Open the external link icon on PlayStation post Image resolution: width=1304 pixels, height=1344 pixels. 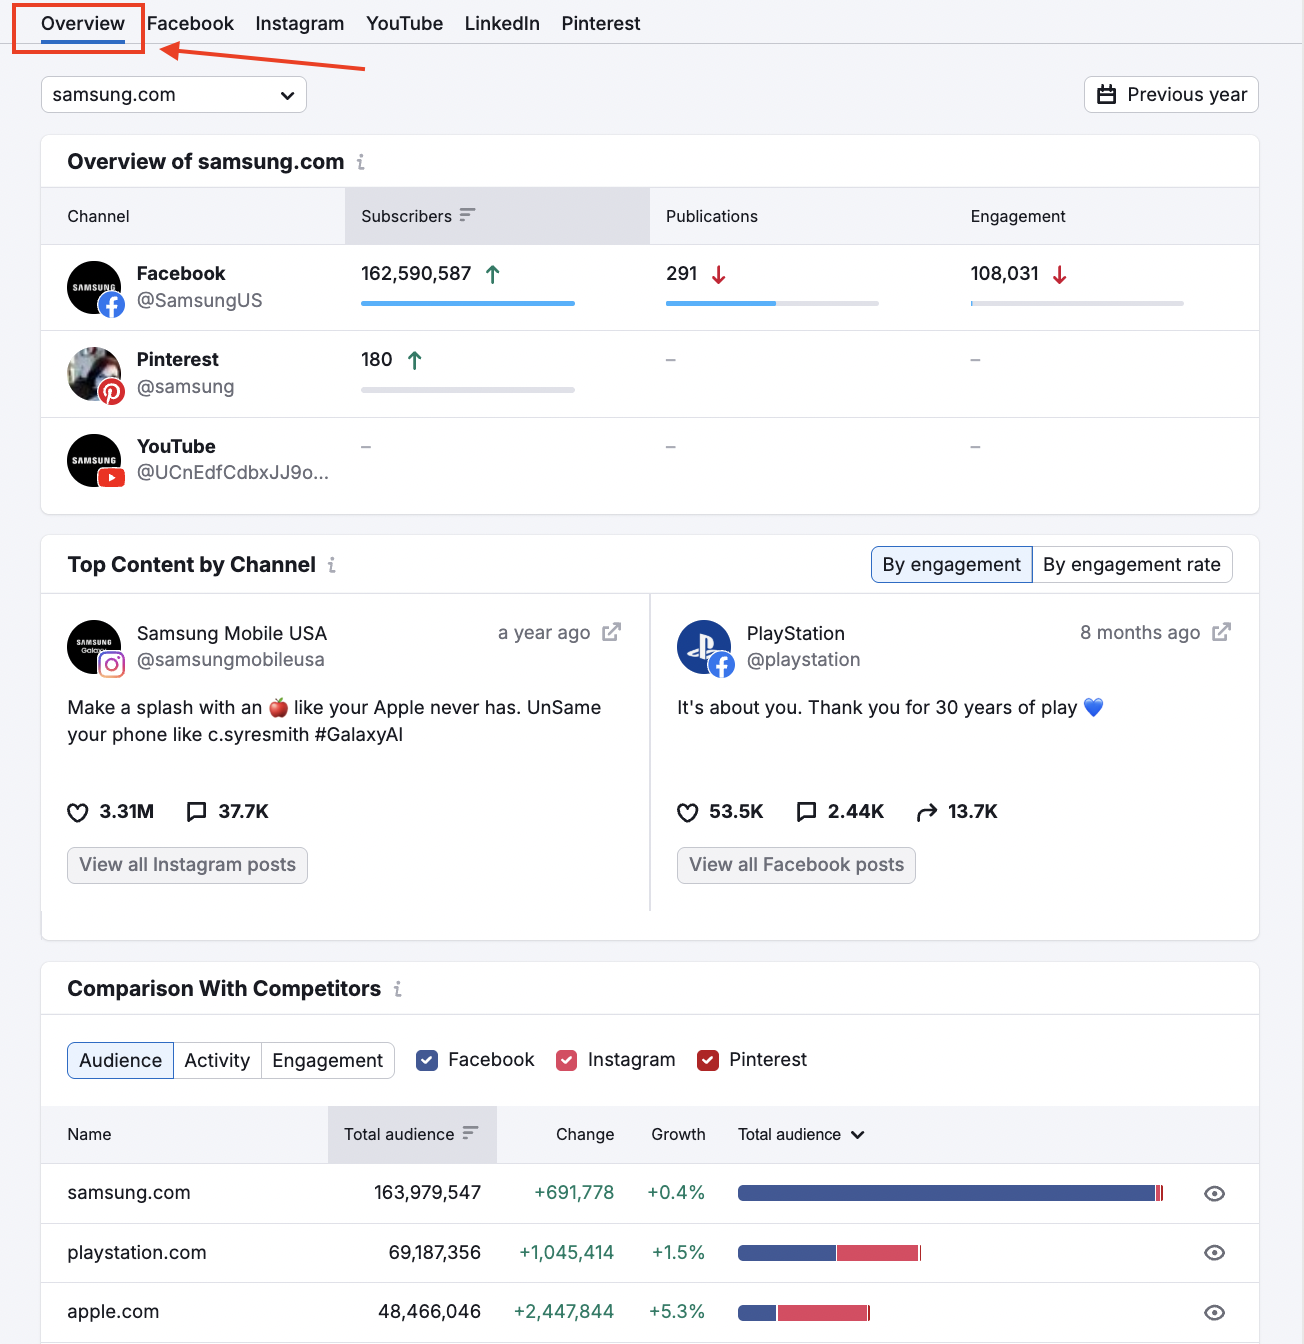1222,632
